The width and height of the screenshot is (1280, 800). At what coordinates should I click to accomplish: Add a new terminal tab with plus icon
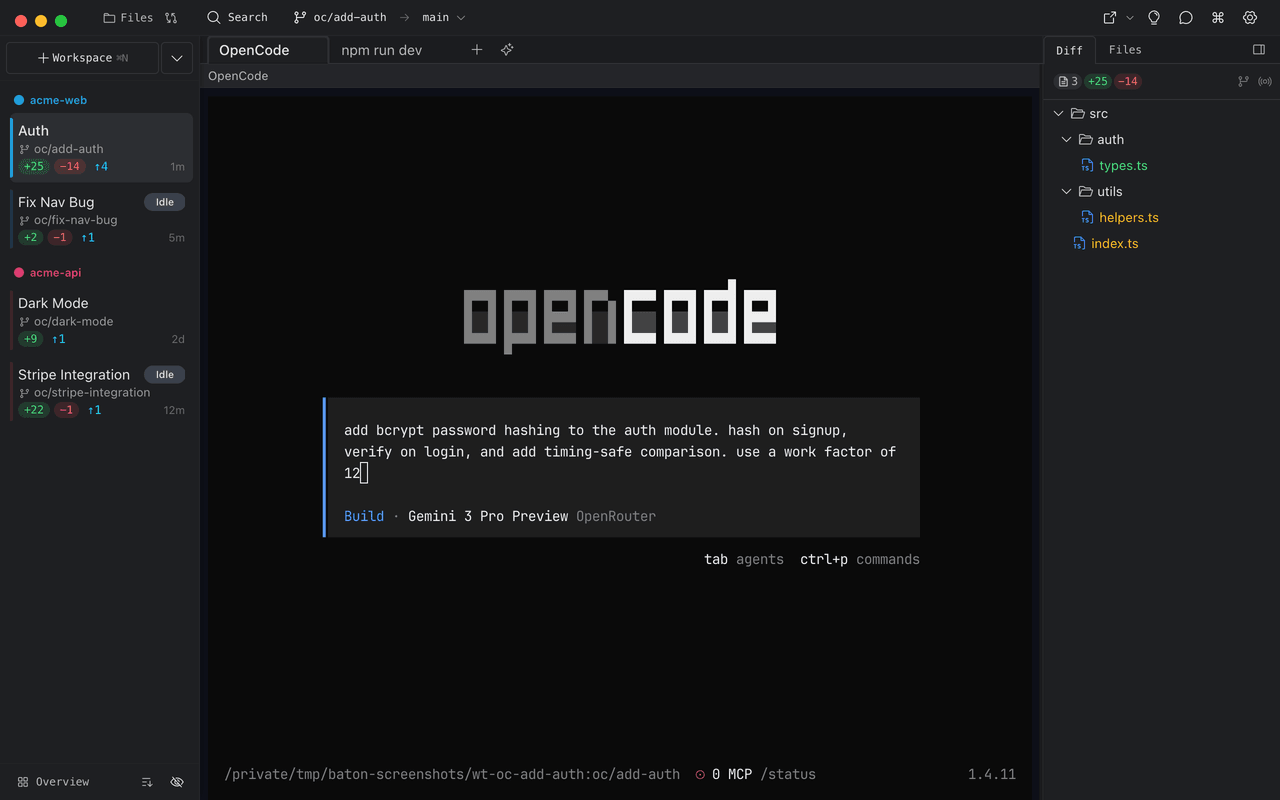(x=477, y=50)
